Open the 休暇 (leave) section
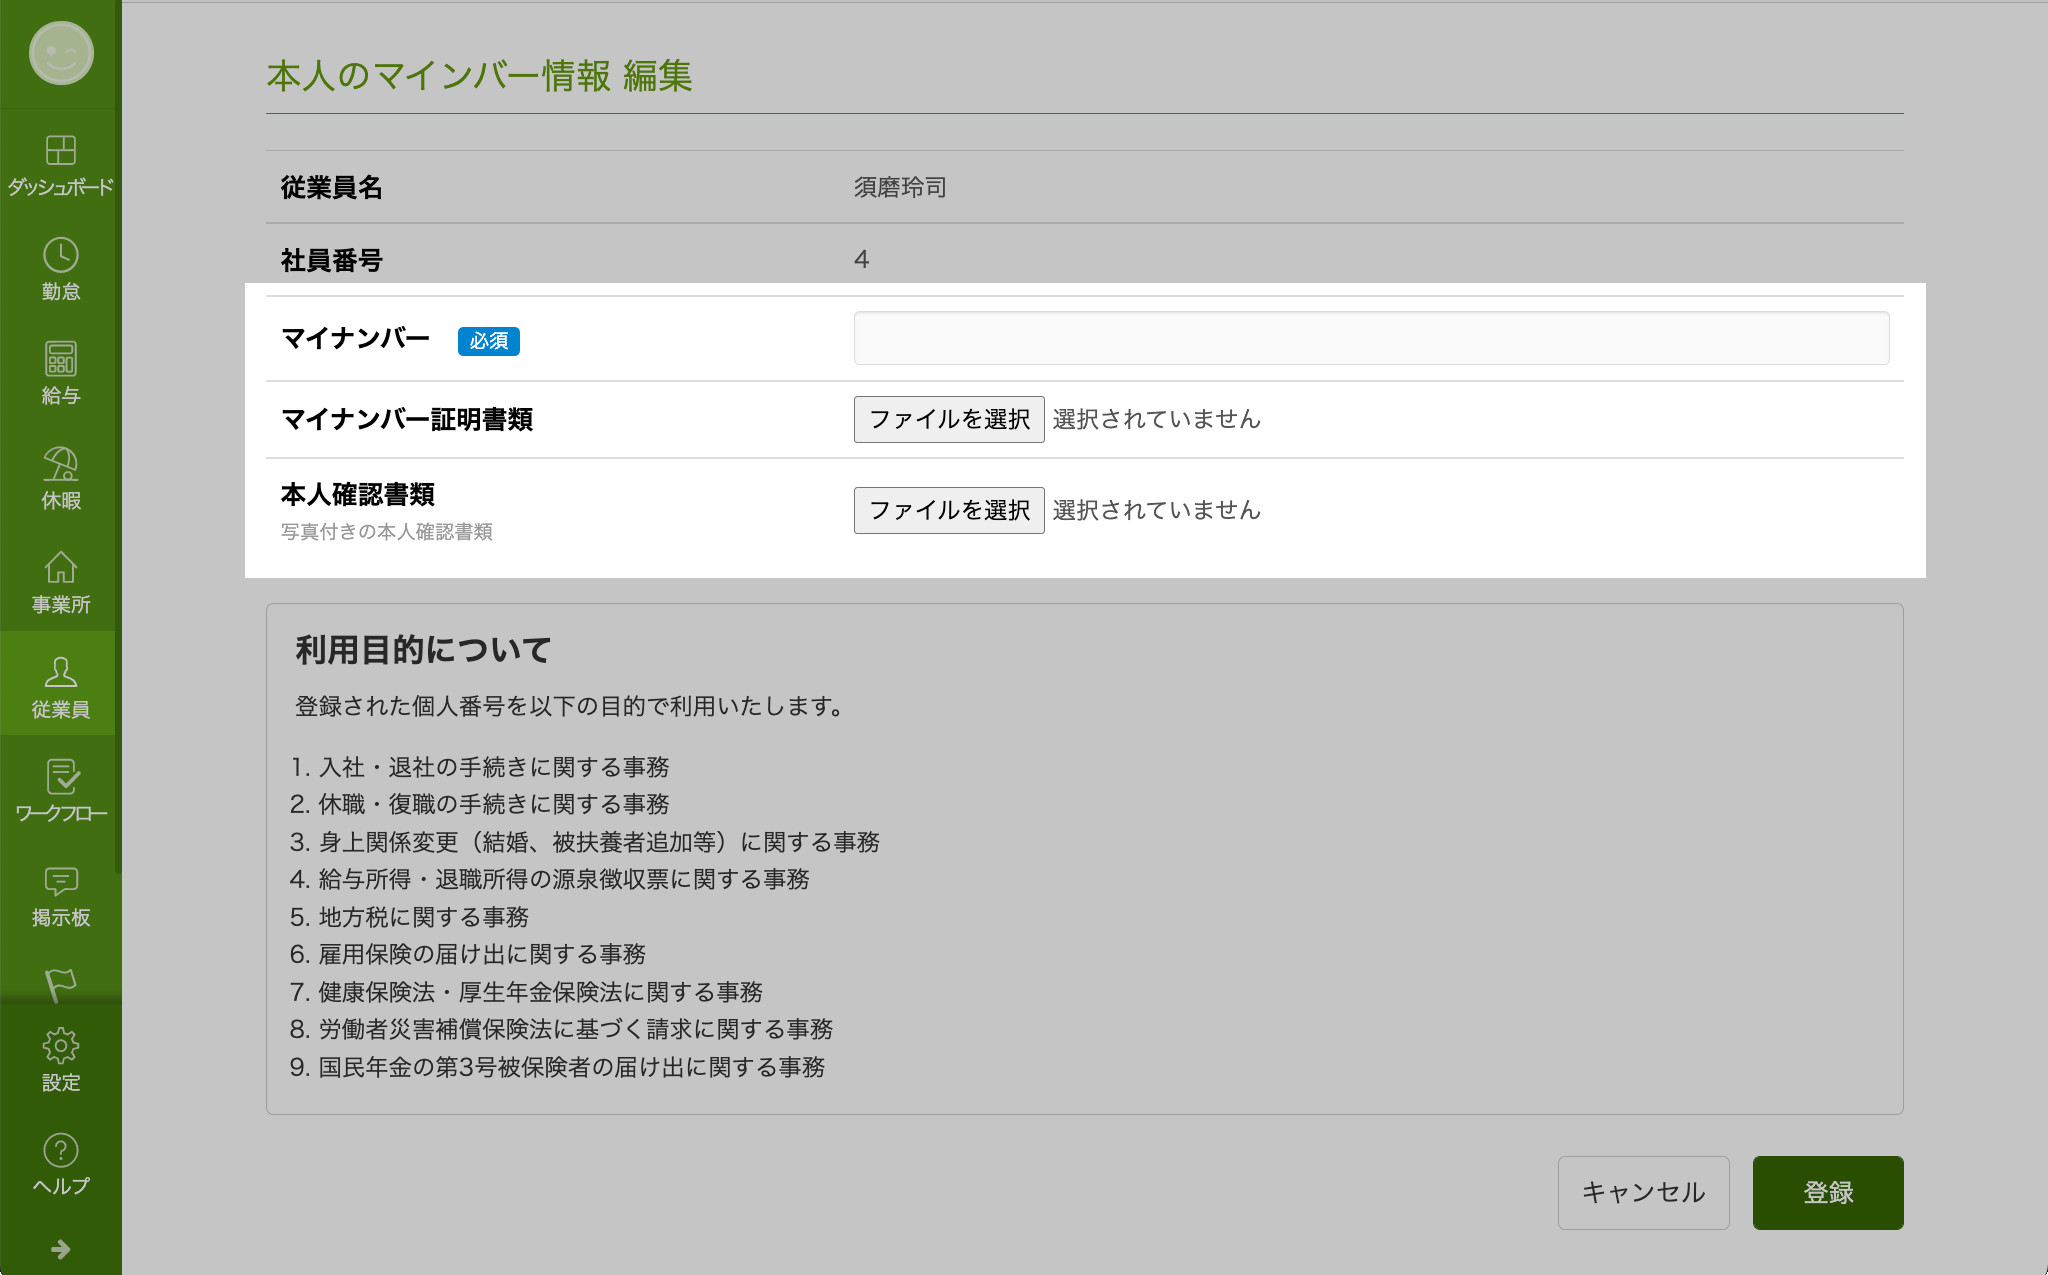2048x1275 pixels. click(x=60, y=475)
